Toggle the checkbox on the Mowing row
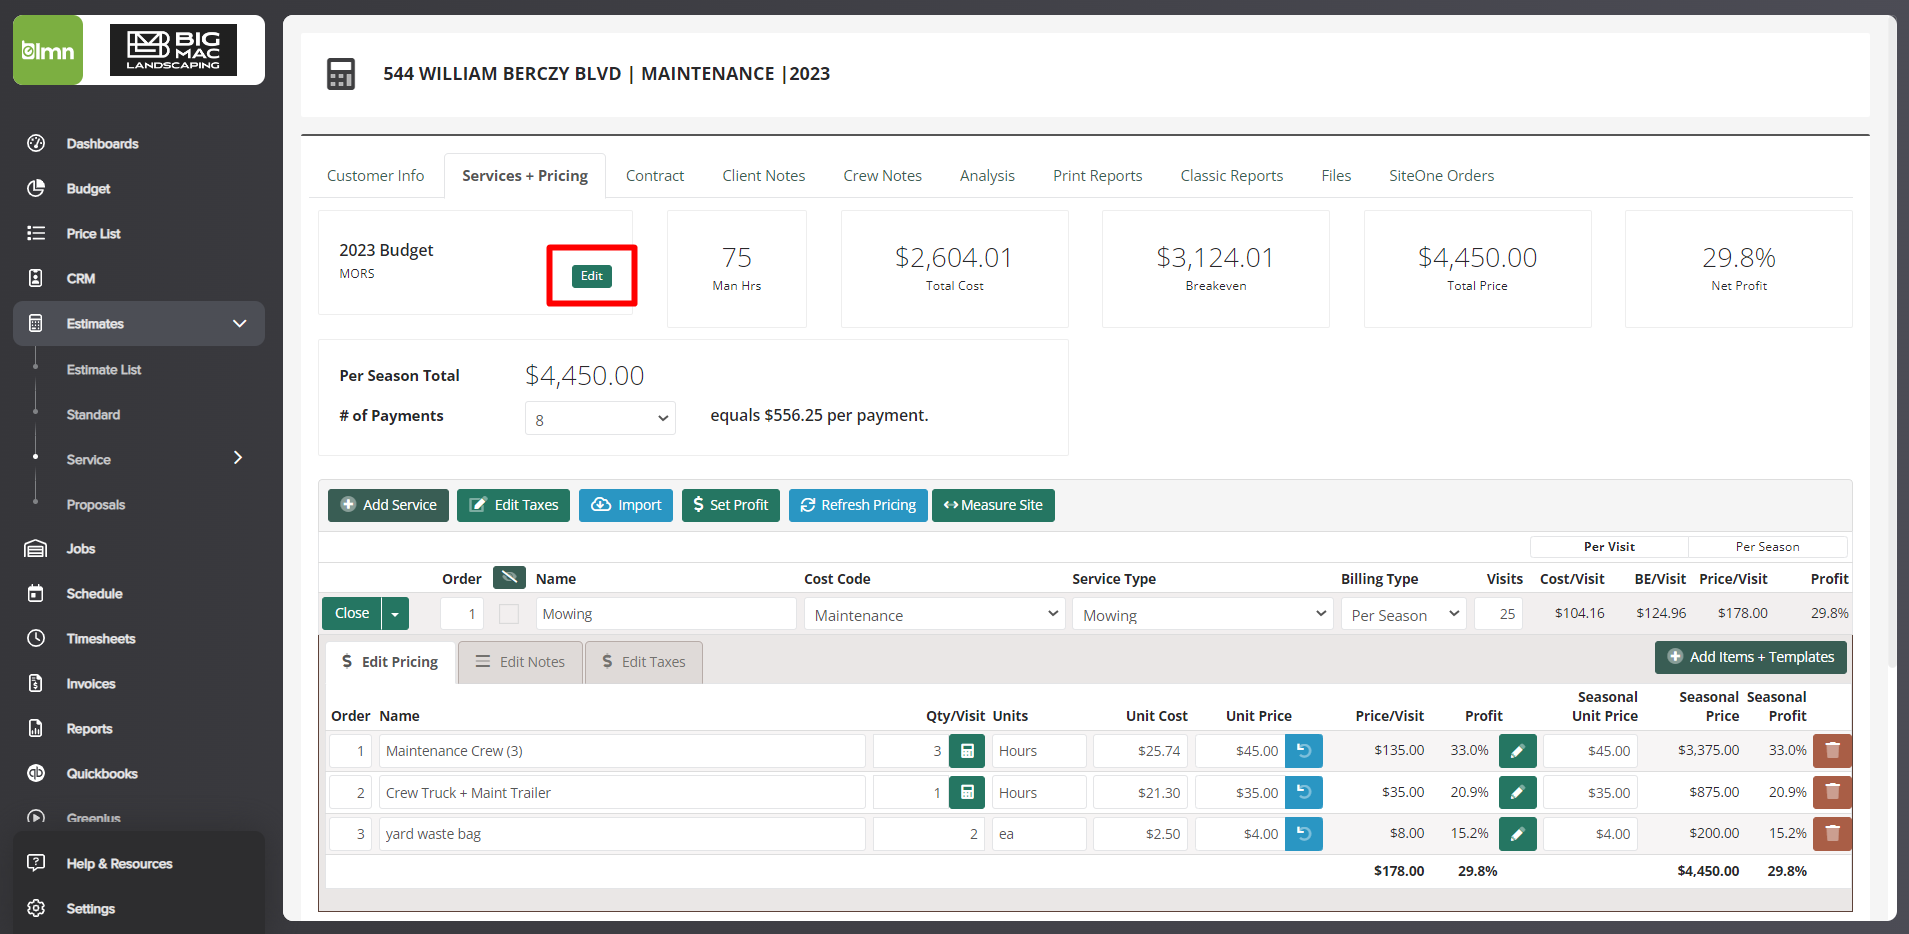 point(509,614)
